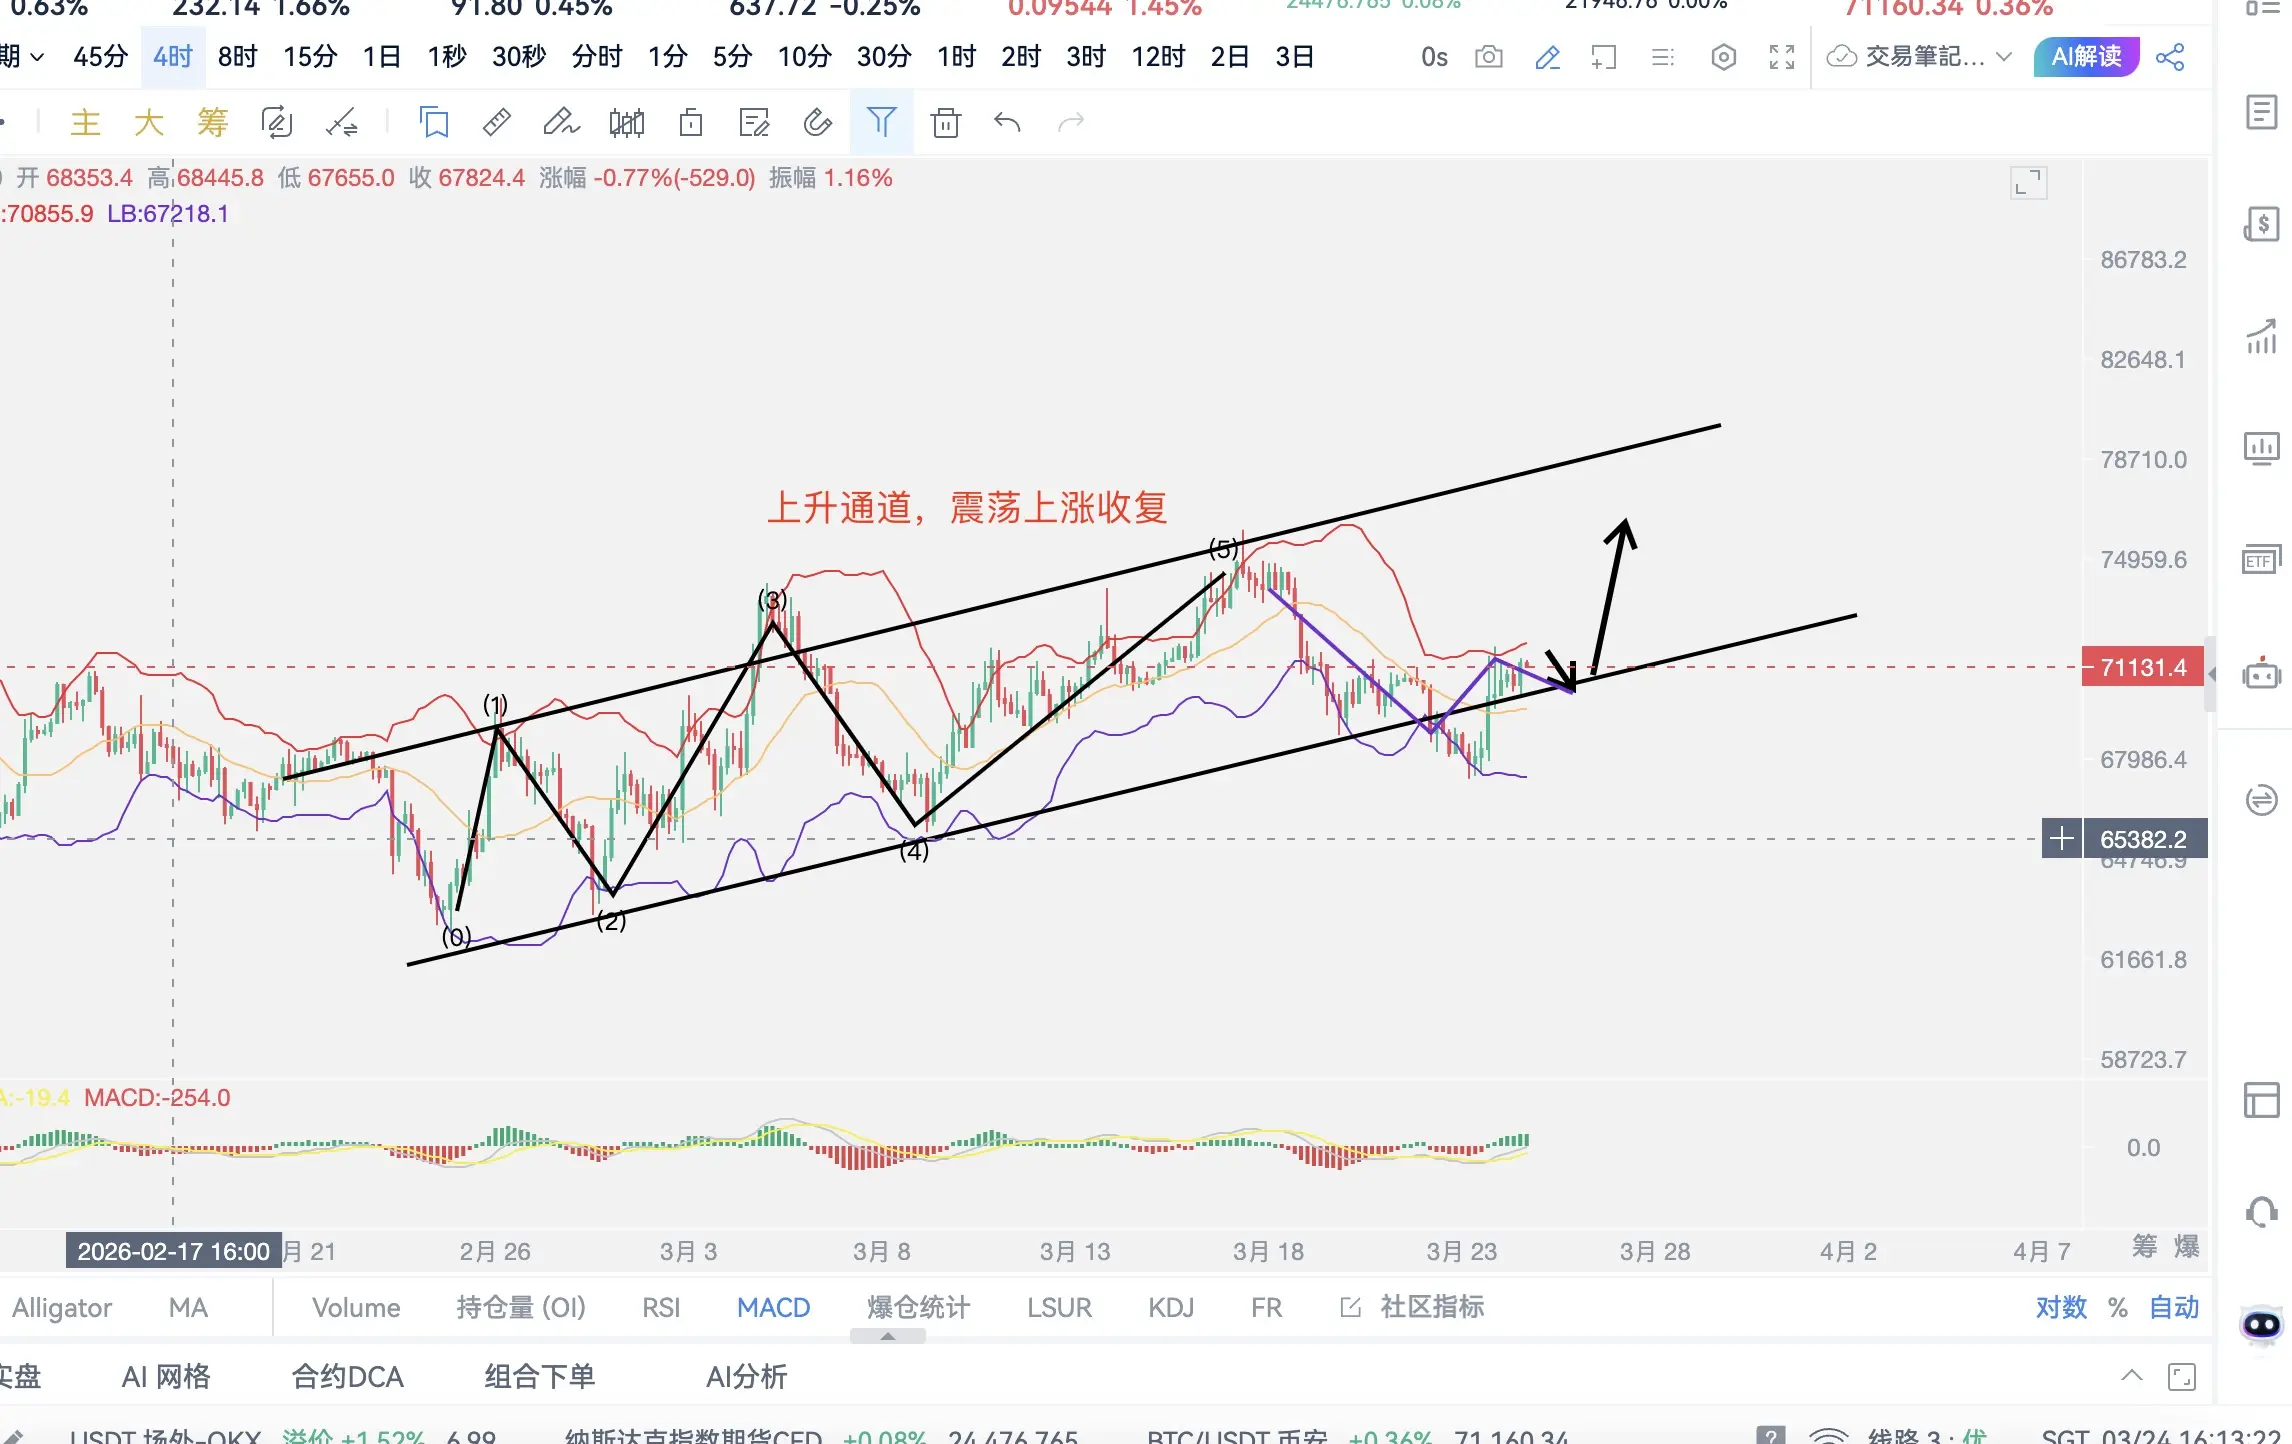Screen dimensions: 2292x1444
Task: Expand the bottom panel chevron
Action: pyautogui.click(x=2131, y=1376)
